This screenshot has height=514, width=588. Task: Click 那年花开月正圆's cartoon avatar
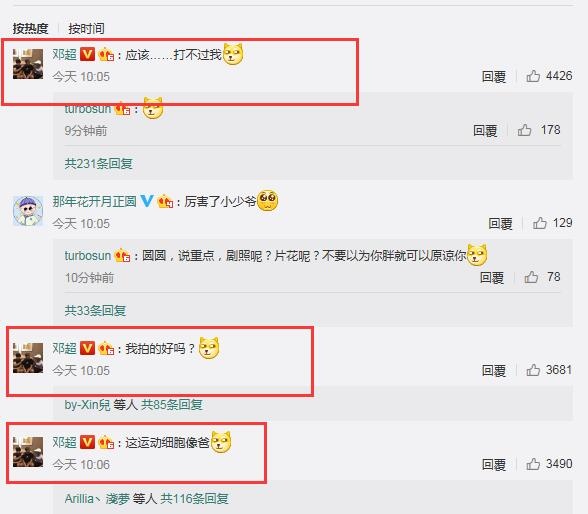tap(28, 211)
